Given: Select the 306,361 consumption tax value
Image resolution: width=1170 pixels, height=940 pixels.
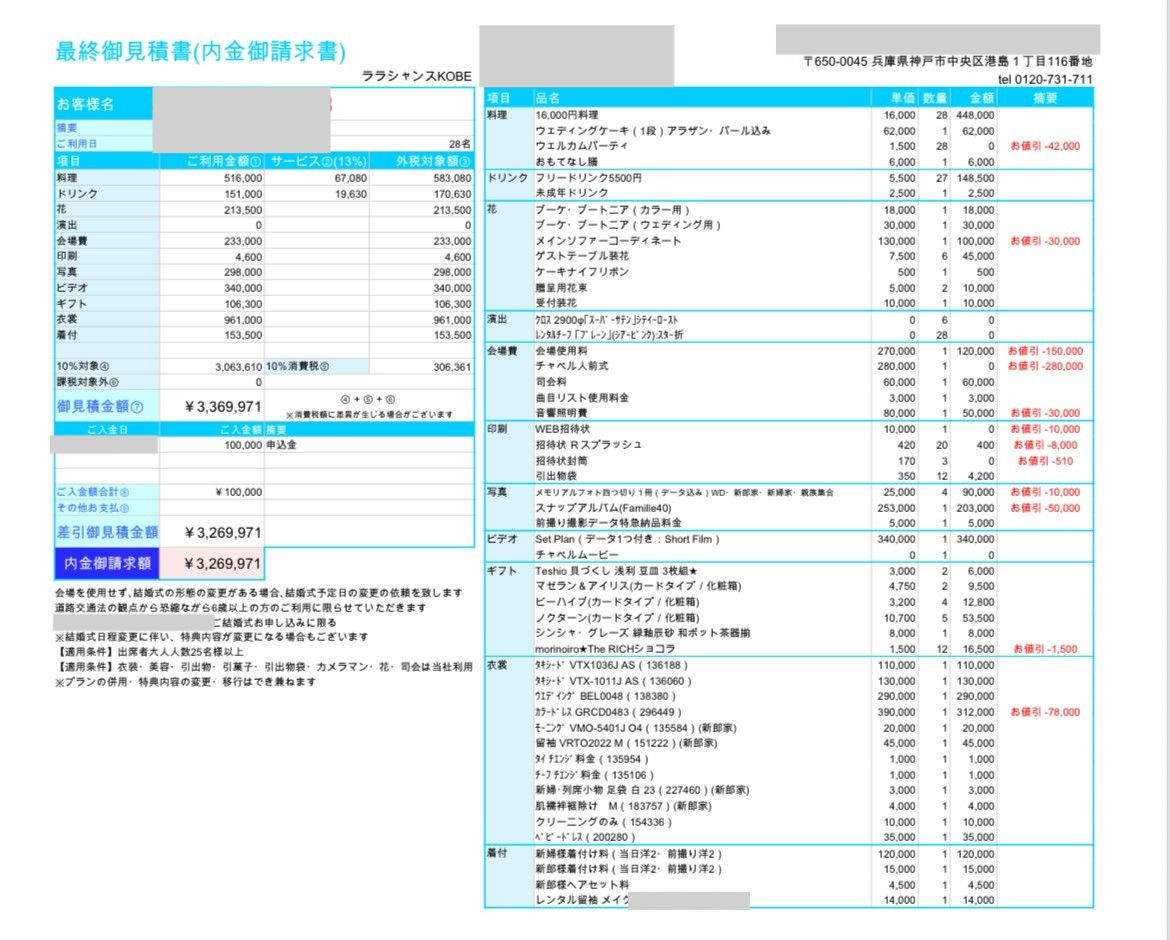Looking at the screenshot, I should pos(452,367).
